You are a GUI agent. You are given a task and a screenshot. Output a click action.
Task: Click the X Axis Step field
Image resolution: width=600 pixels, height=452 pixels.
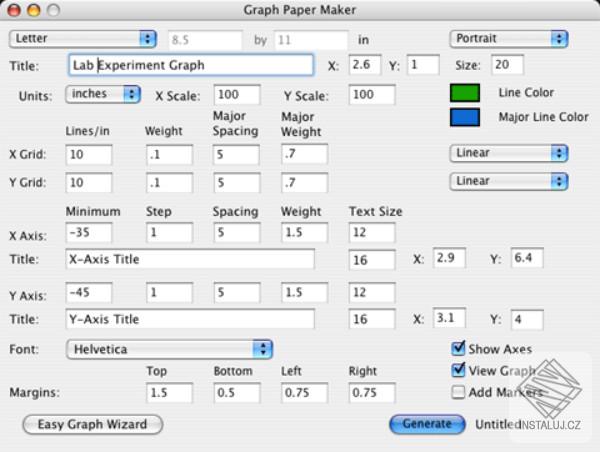170,233
